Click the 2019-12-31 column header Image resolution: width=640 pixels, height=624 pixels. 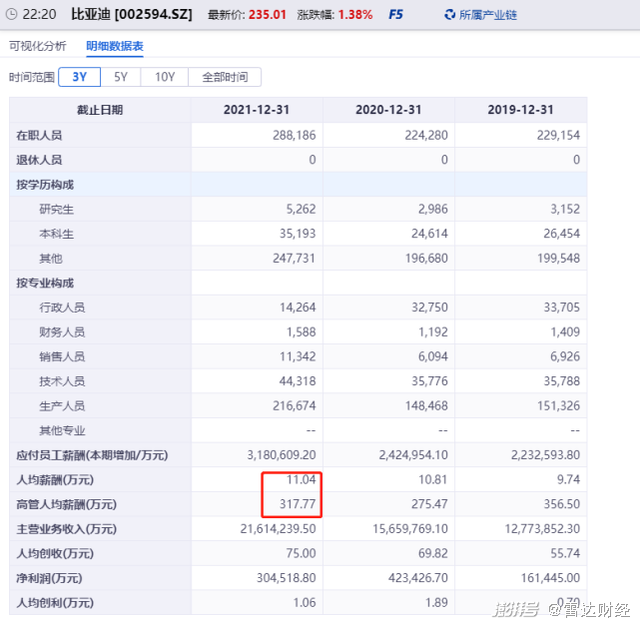click(521, 110)
